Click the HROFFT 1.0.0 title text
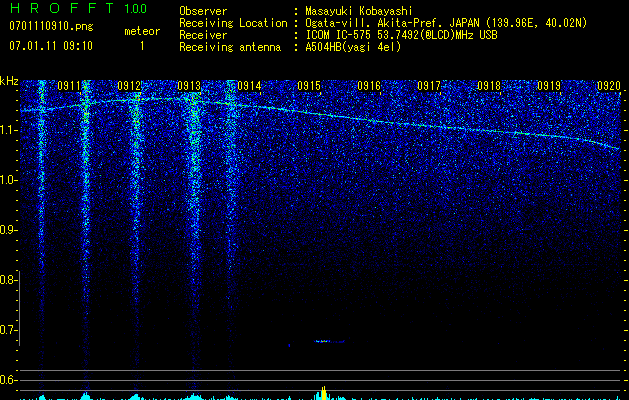The image size is (629, 400). tap(78, 8)
